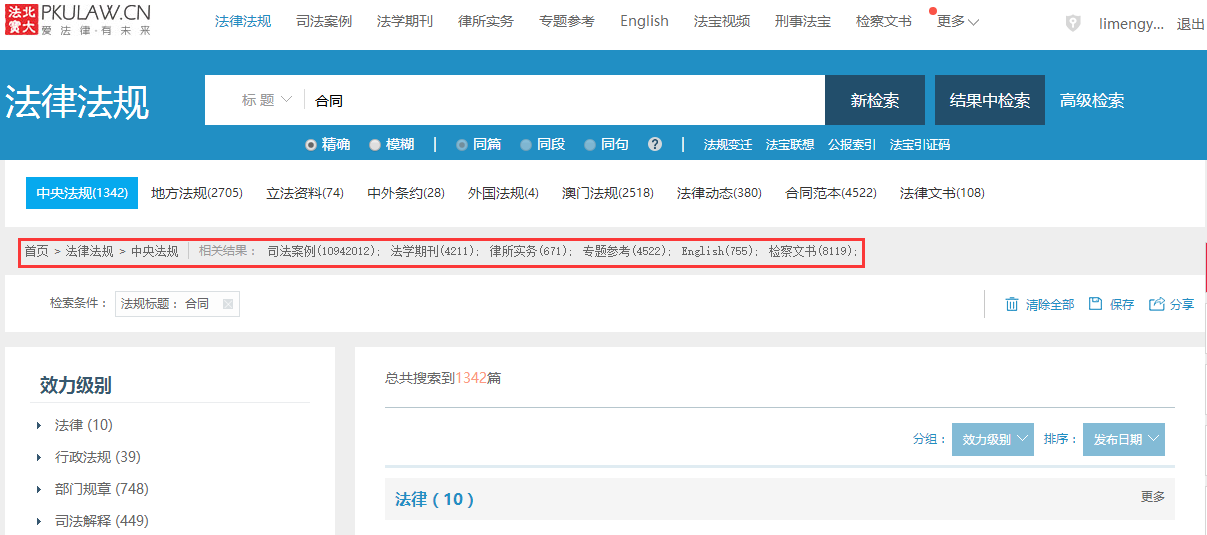Click 更多 in the 法律 results header

coord(1153,496)
